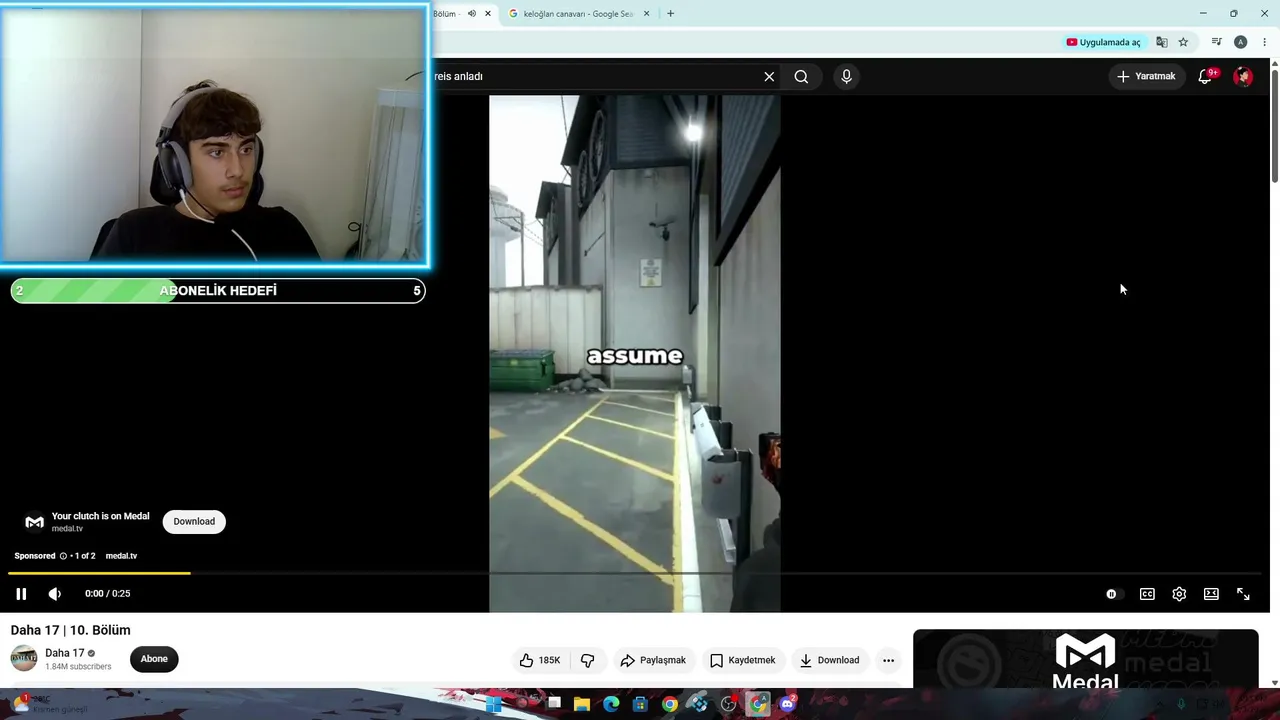
Task: Open the Medal ad banner thumbnail
Action: click(1085, 659)
